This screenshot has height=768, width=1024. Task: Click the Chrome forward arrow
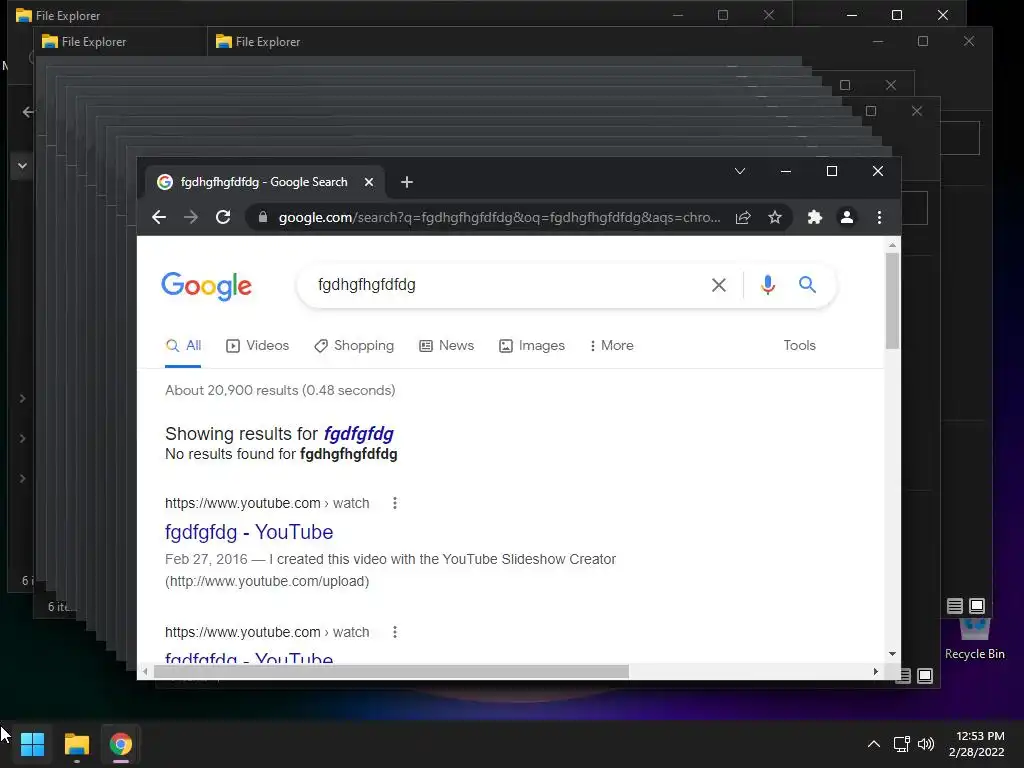(191, 217)
